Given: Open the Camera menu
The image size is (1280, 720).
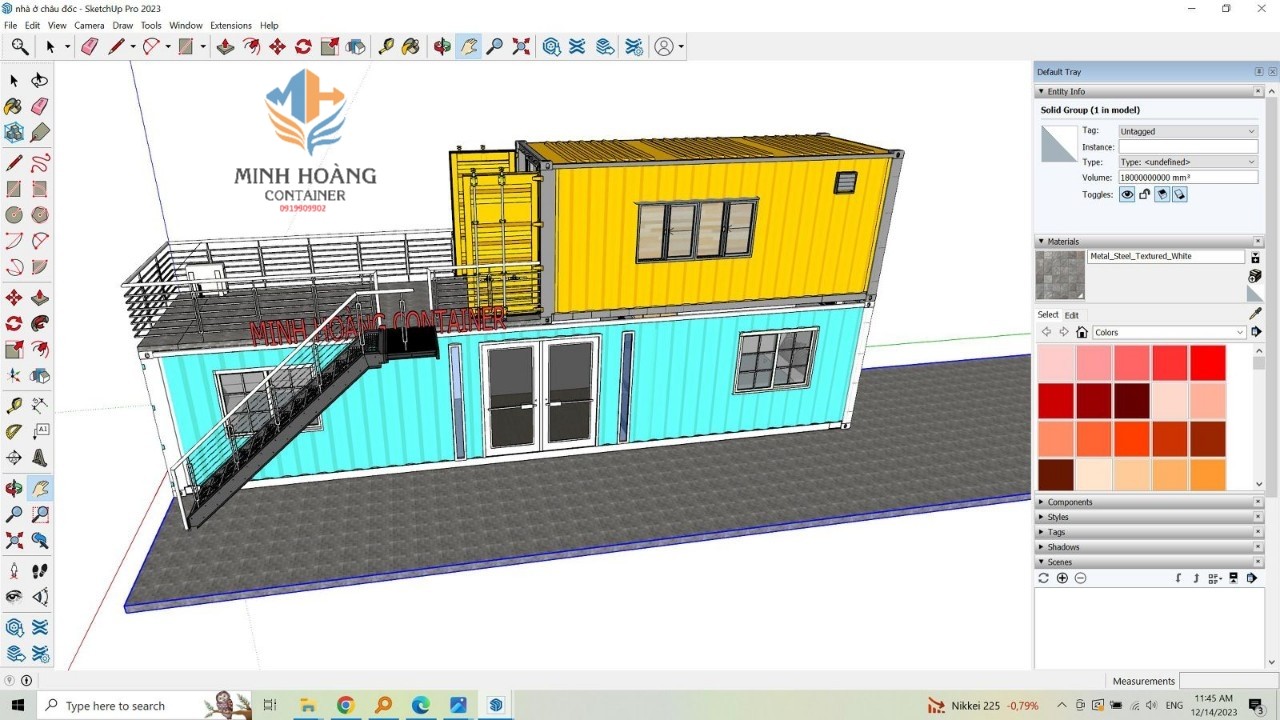Looking at the screenshot, I should [x=89, y=25].
